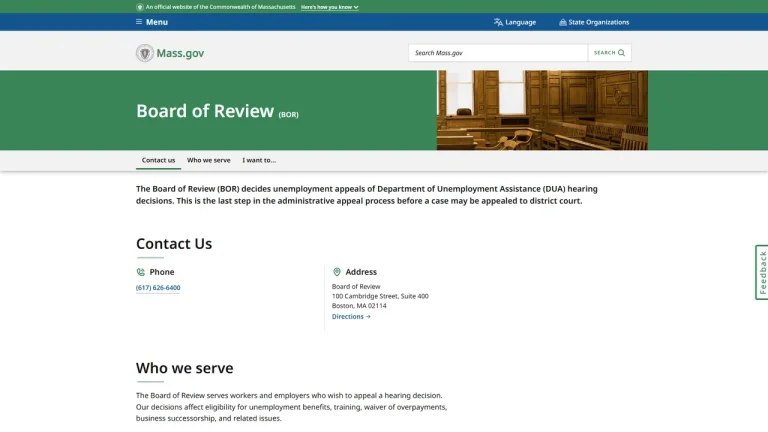Click the Who we serve section heading
Viewport: 768px width, 432px height.
185,368
